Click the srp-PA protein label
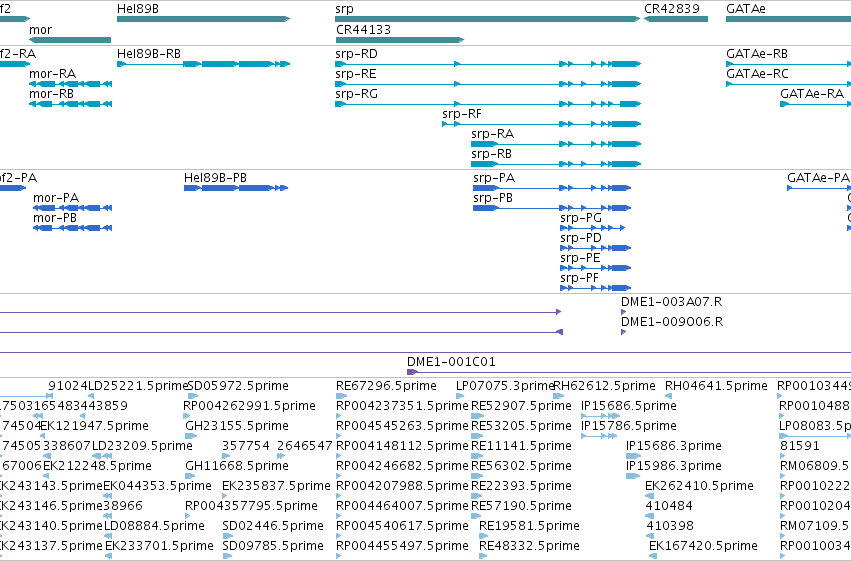The width and height of the screenshot is (851, 561). (494, 178)
